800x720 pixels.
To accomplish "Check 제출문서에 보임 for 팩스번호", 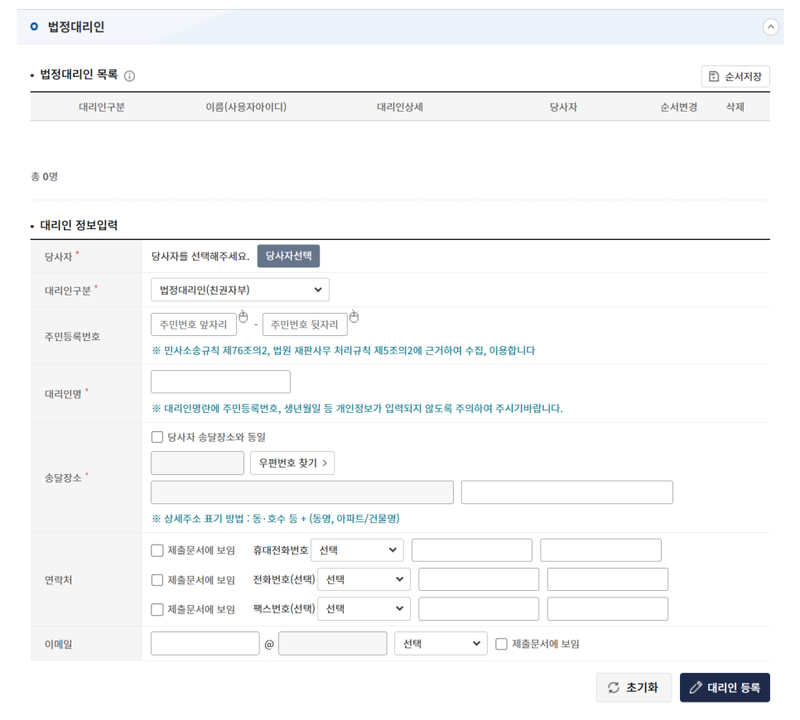I will [157, 610].
